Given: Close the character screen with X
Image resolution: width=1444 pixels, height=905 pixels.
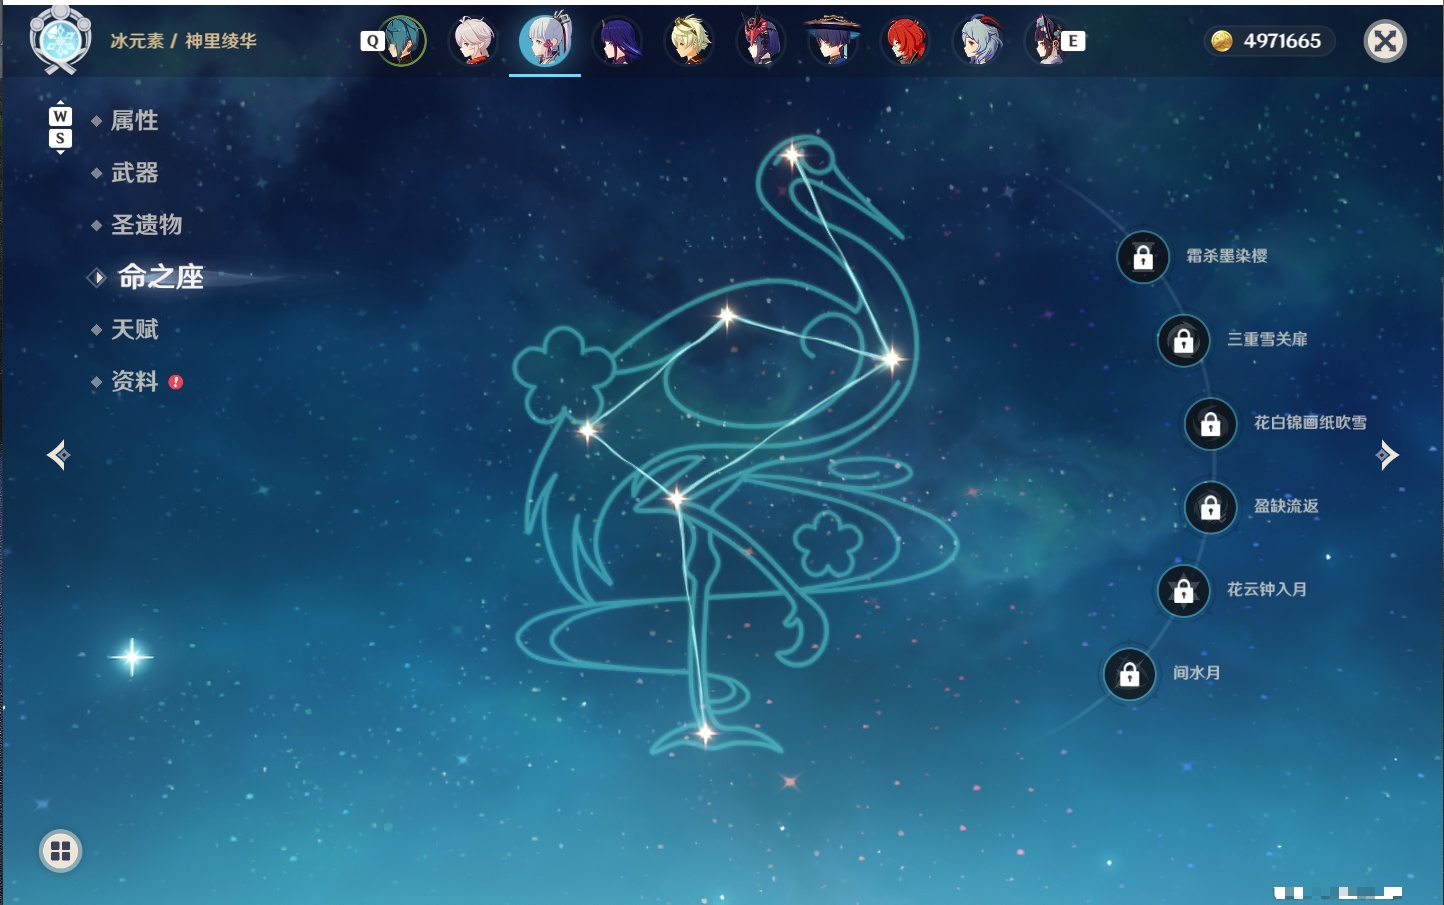Looking at the screenshot, I should [x=1385, y=41].
